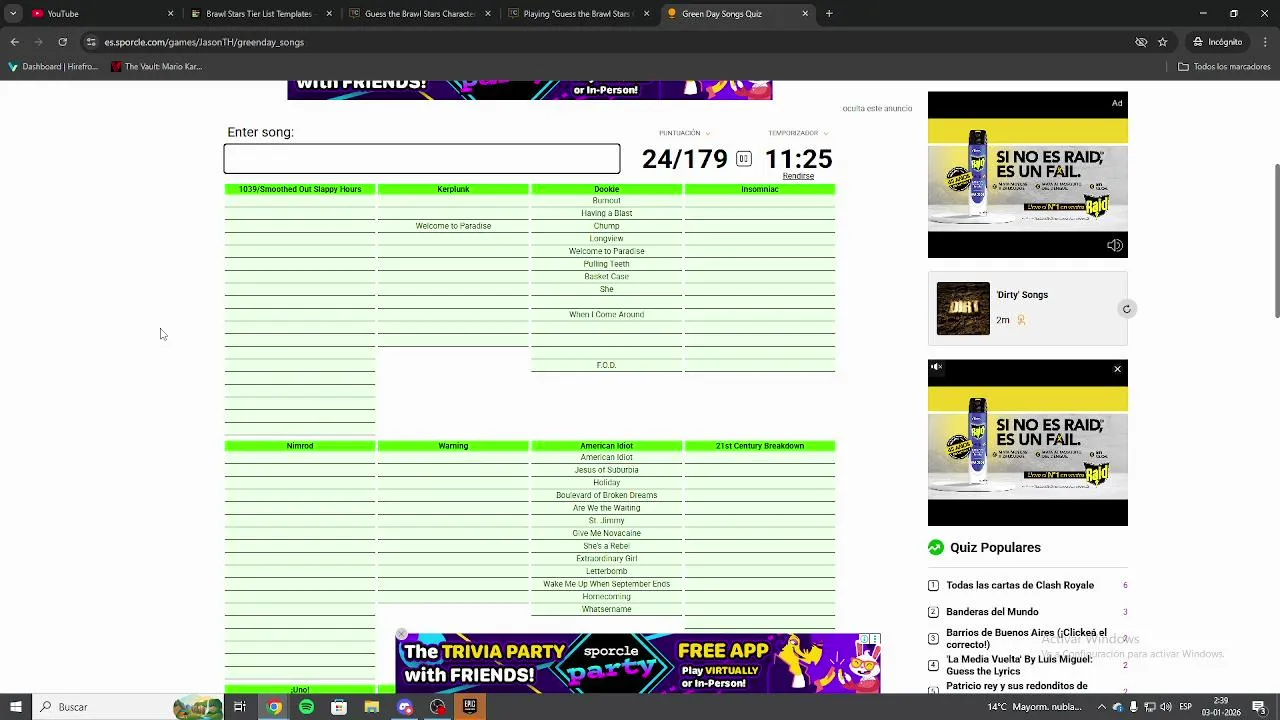Open the 'Dirty' Songs quiz link
Screen dimensions: 1280x720
tap(1022, 295)
